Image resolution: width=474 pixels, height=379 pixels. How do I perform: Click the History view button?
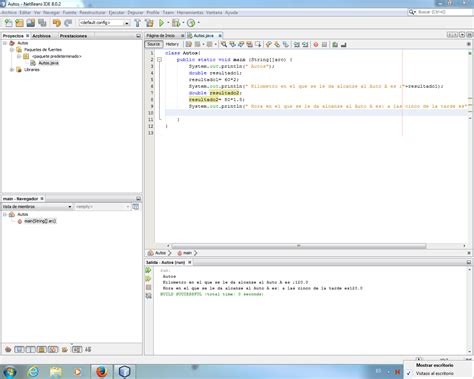tap(172, 44)
